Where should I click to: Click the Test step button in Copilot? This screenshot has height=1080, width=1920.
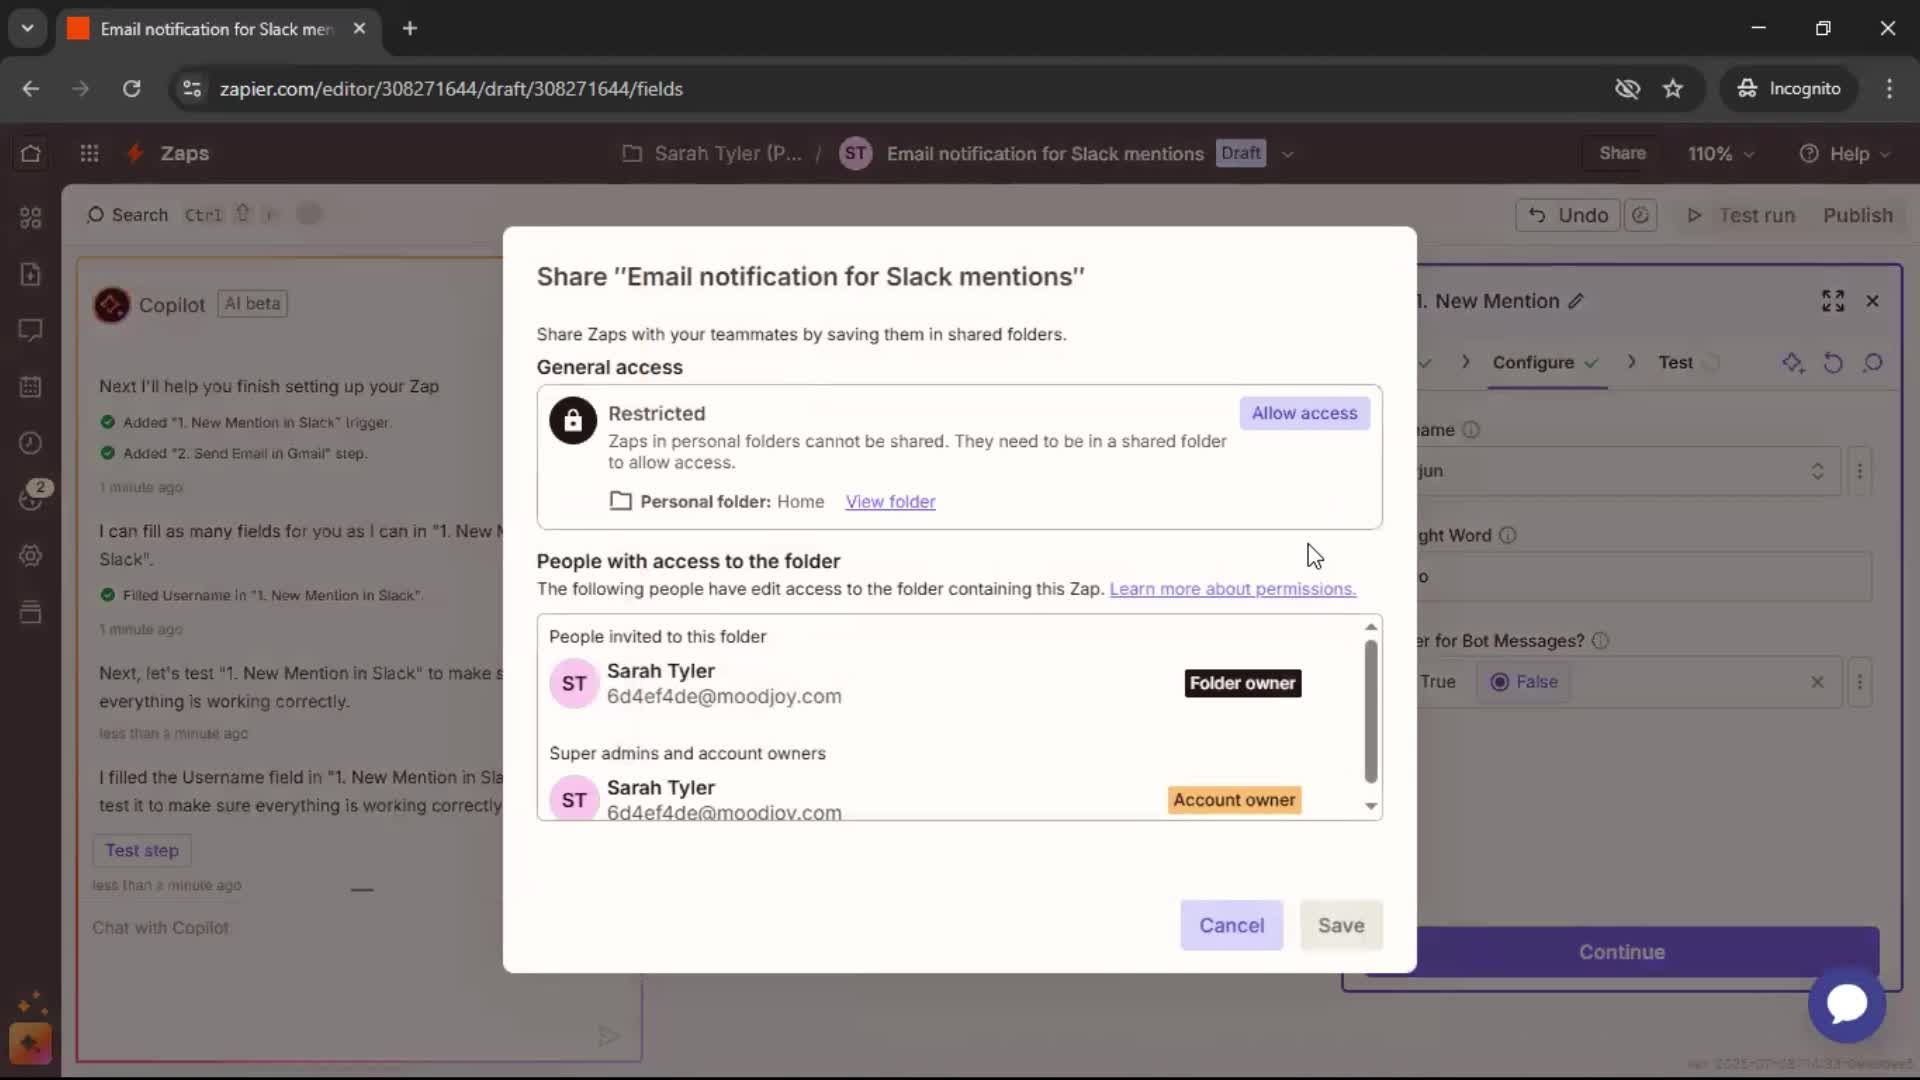tap(142, 850)
